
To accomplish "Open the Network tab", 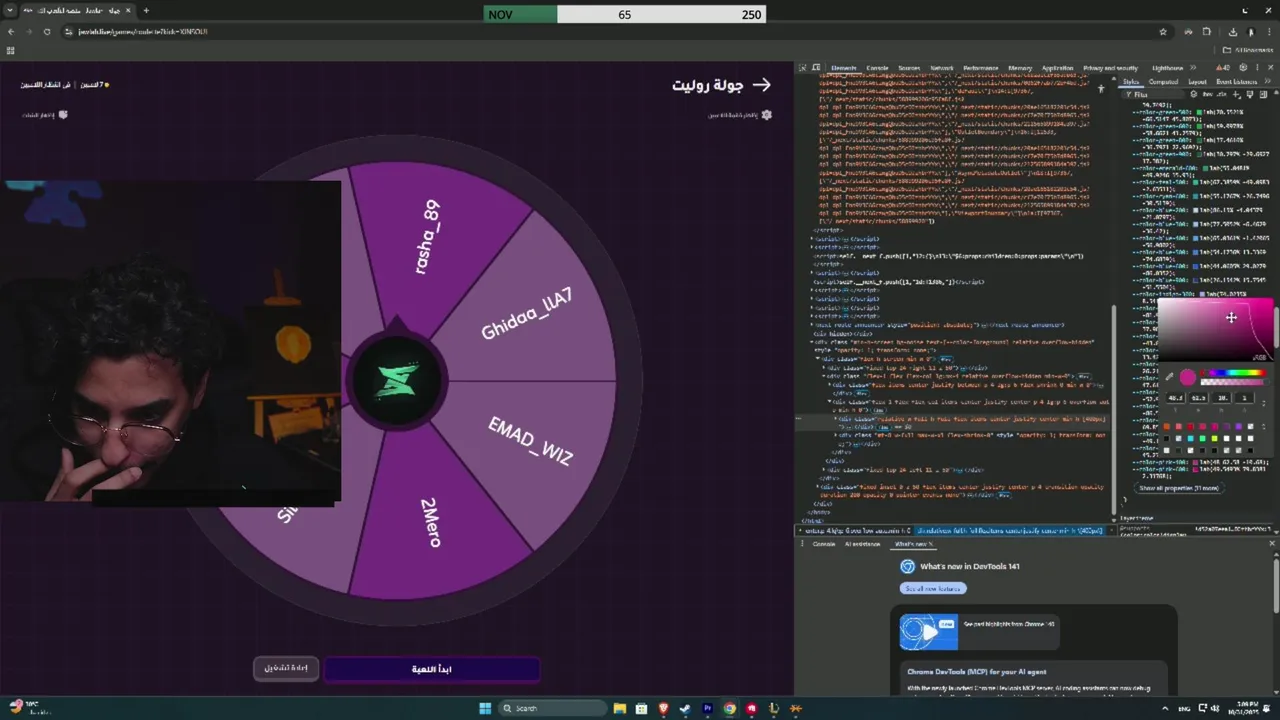I will (942, 67).
